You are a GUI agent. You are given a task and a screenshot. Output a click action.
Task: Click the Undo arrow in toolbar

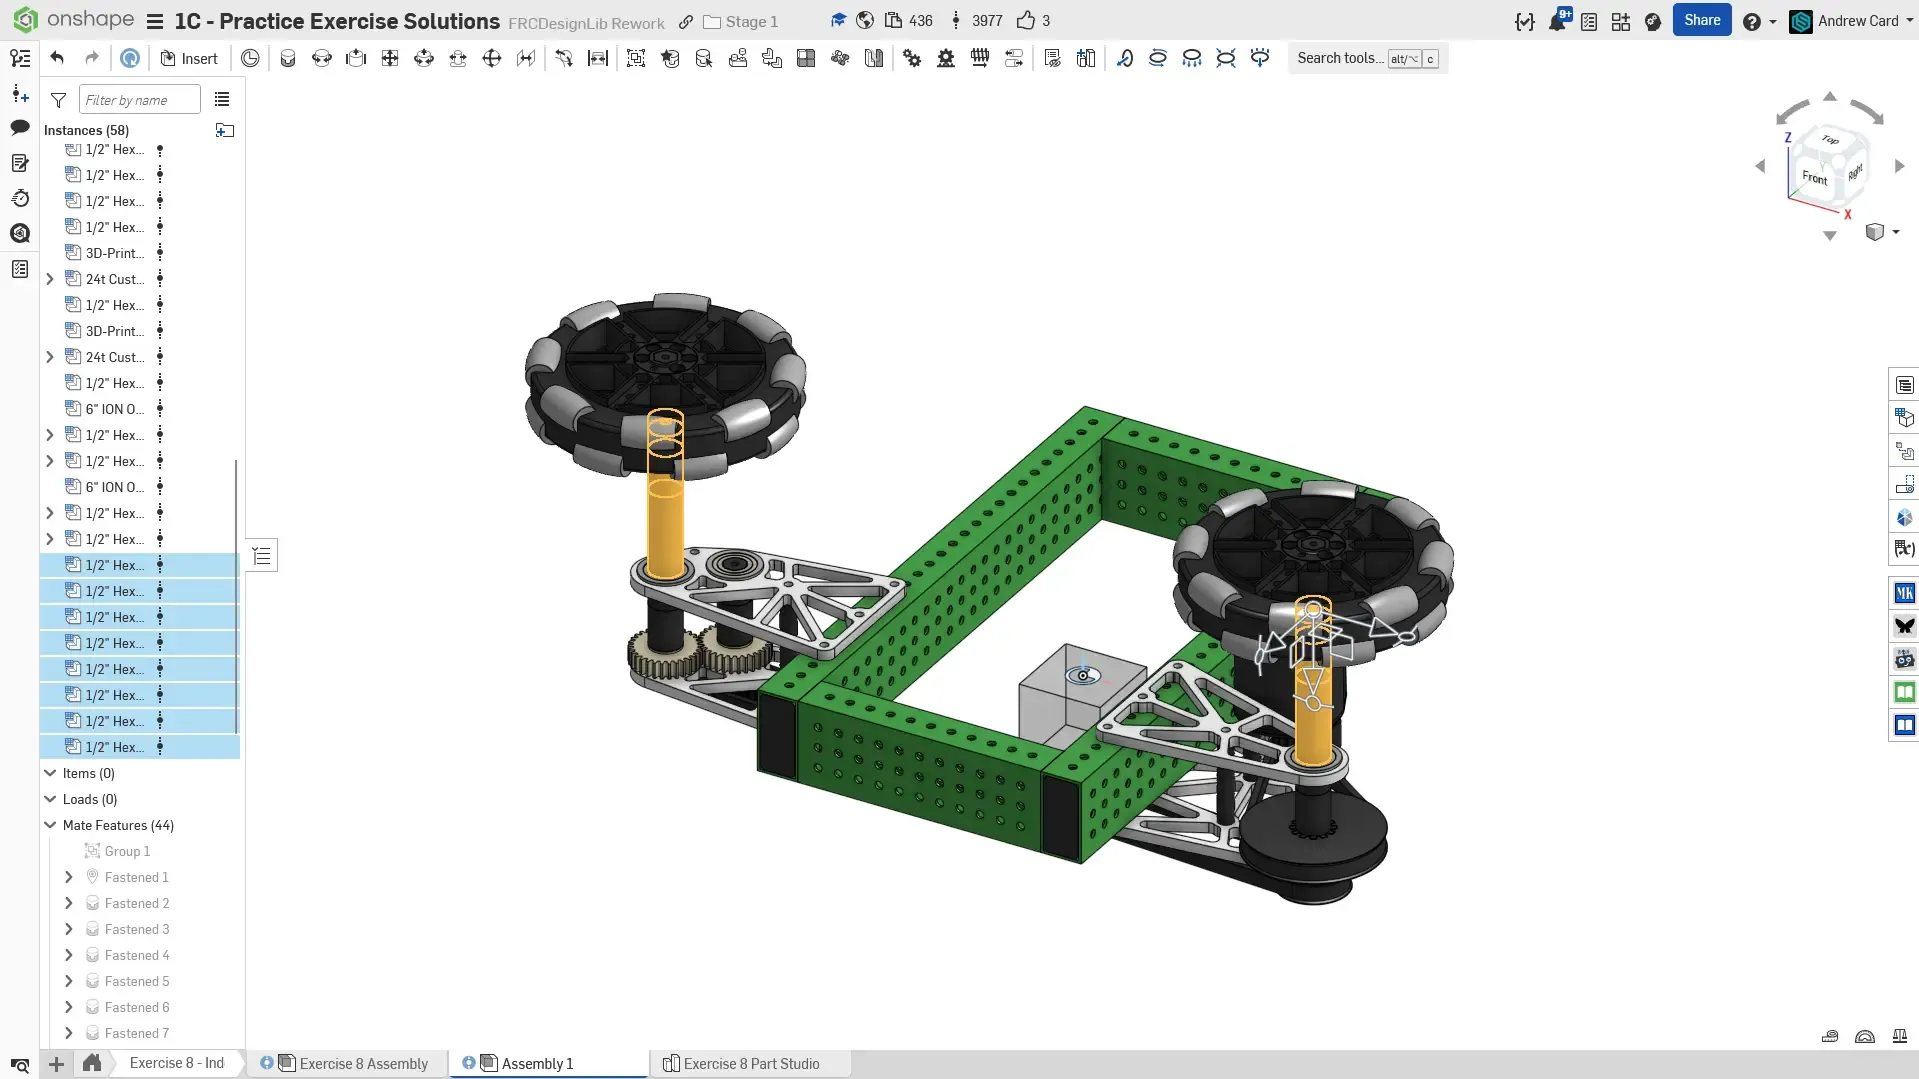tap(57, 58)
